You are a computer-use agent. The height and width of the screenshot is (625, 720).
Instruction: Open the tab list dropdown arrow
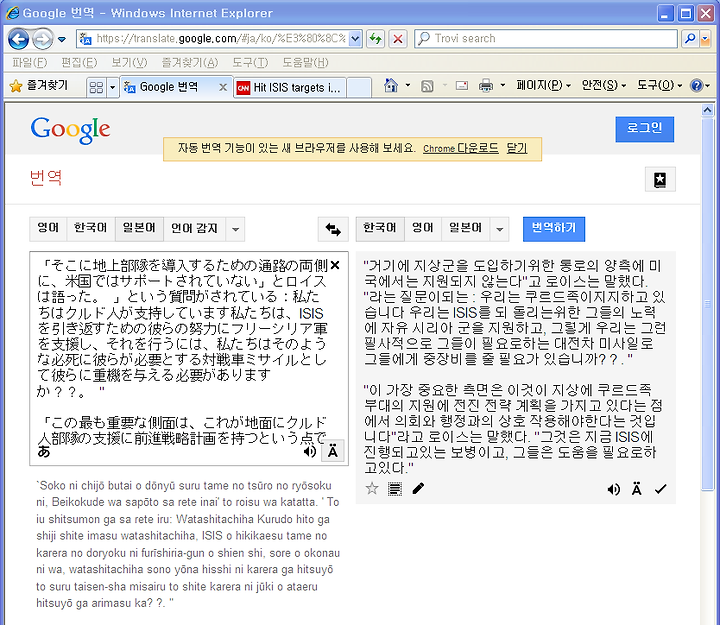point(112,87)
